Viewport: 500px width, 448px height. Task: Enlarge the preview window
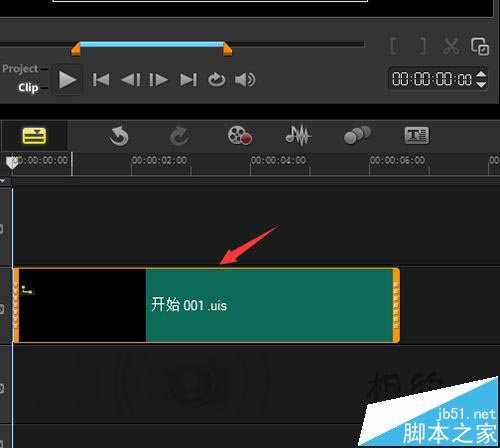[480, 46]
